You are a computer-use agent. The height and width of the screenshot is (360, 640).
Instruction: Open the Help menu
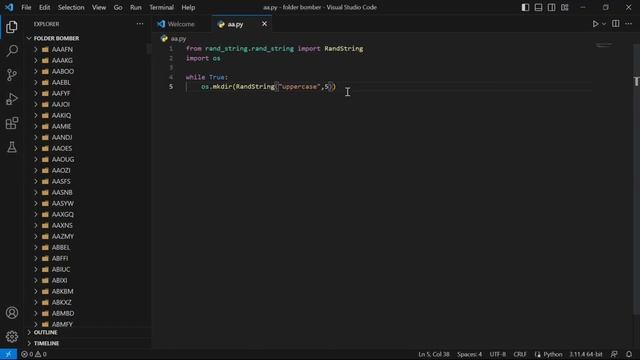[188, 7]
